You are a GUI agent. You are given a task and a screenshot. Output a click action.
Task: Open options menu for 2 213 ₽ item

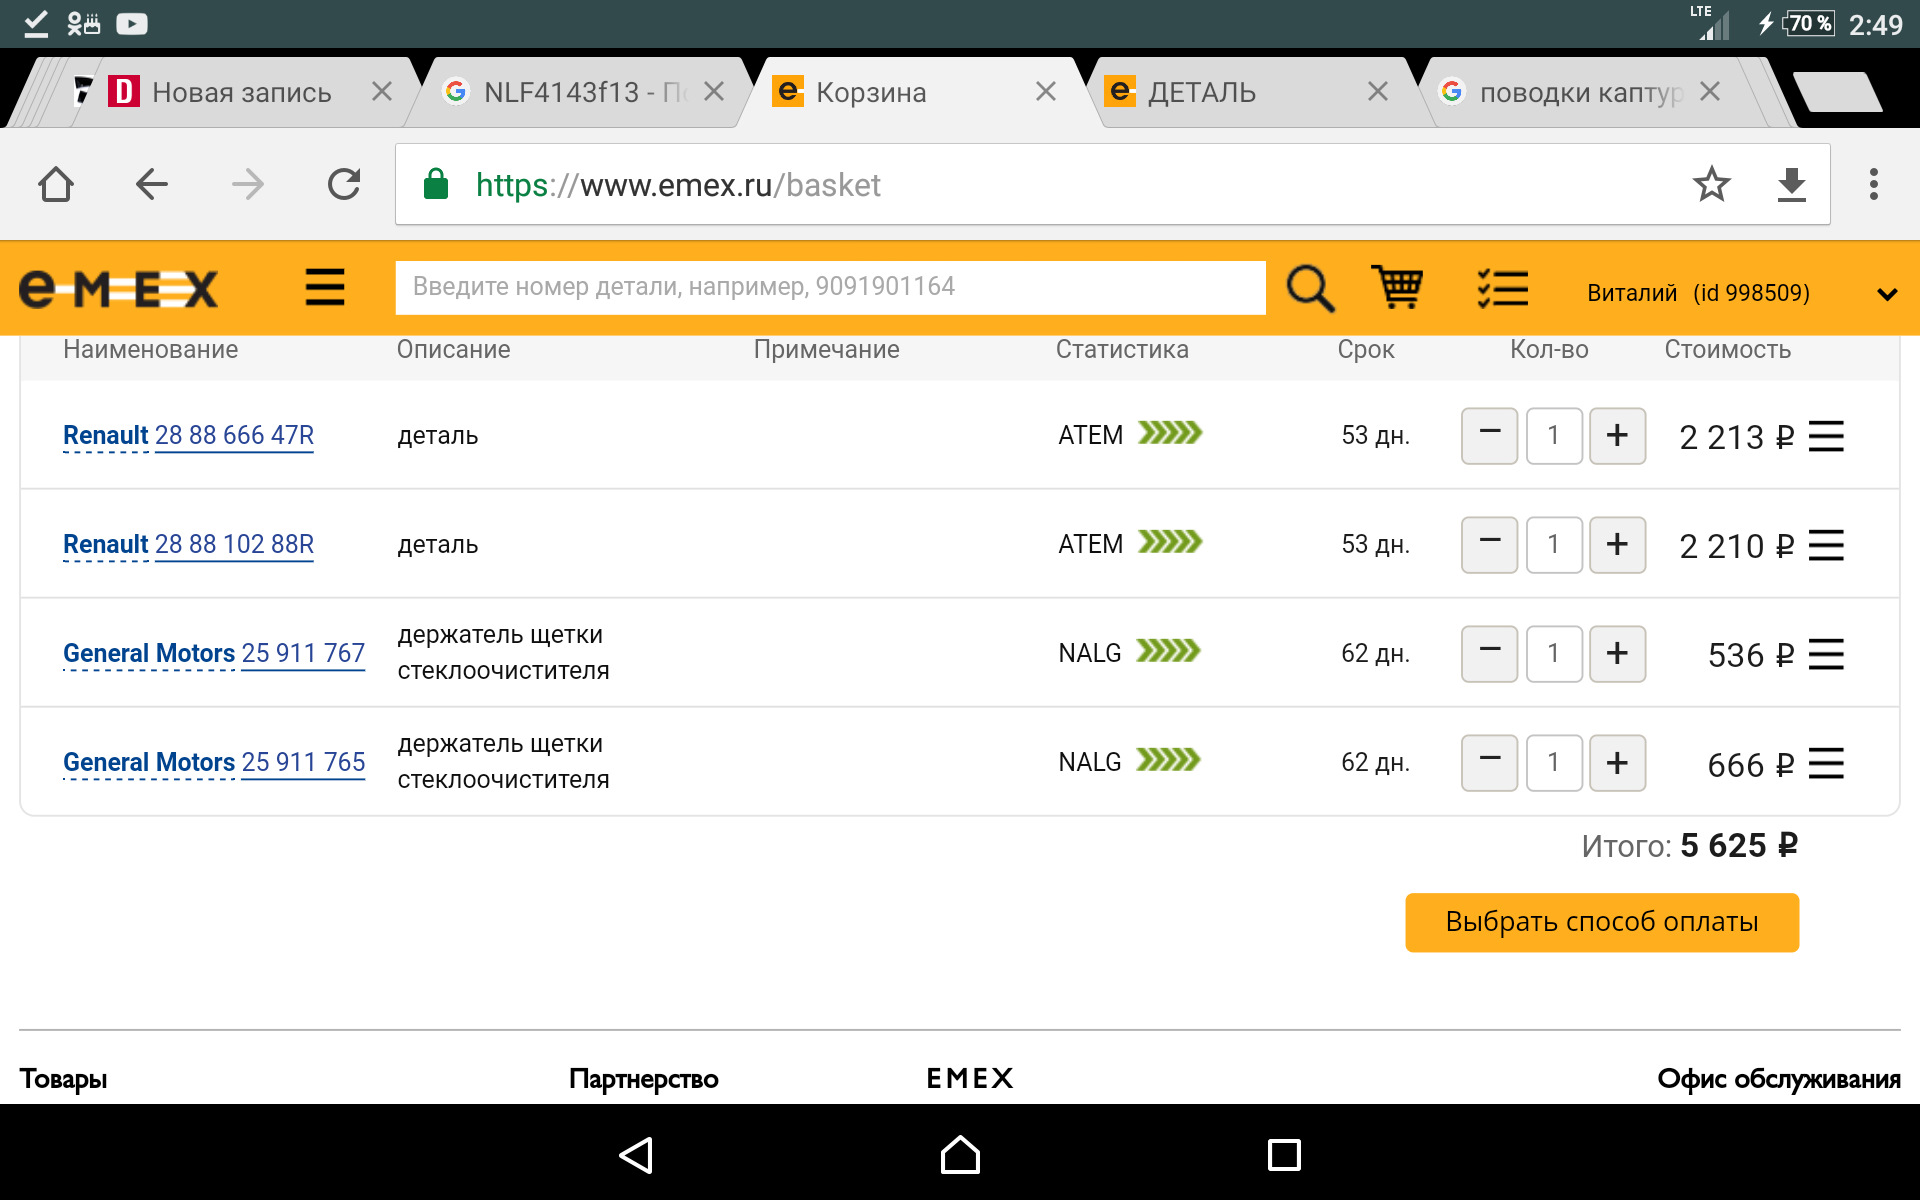[1826, 437]
